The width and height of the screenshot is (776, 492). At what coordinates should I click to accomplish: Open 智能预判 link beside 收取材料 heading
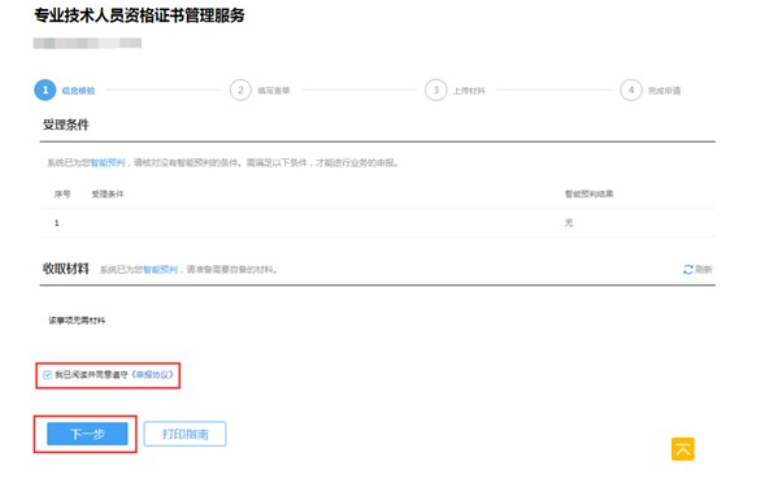160,270
